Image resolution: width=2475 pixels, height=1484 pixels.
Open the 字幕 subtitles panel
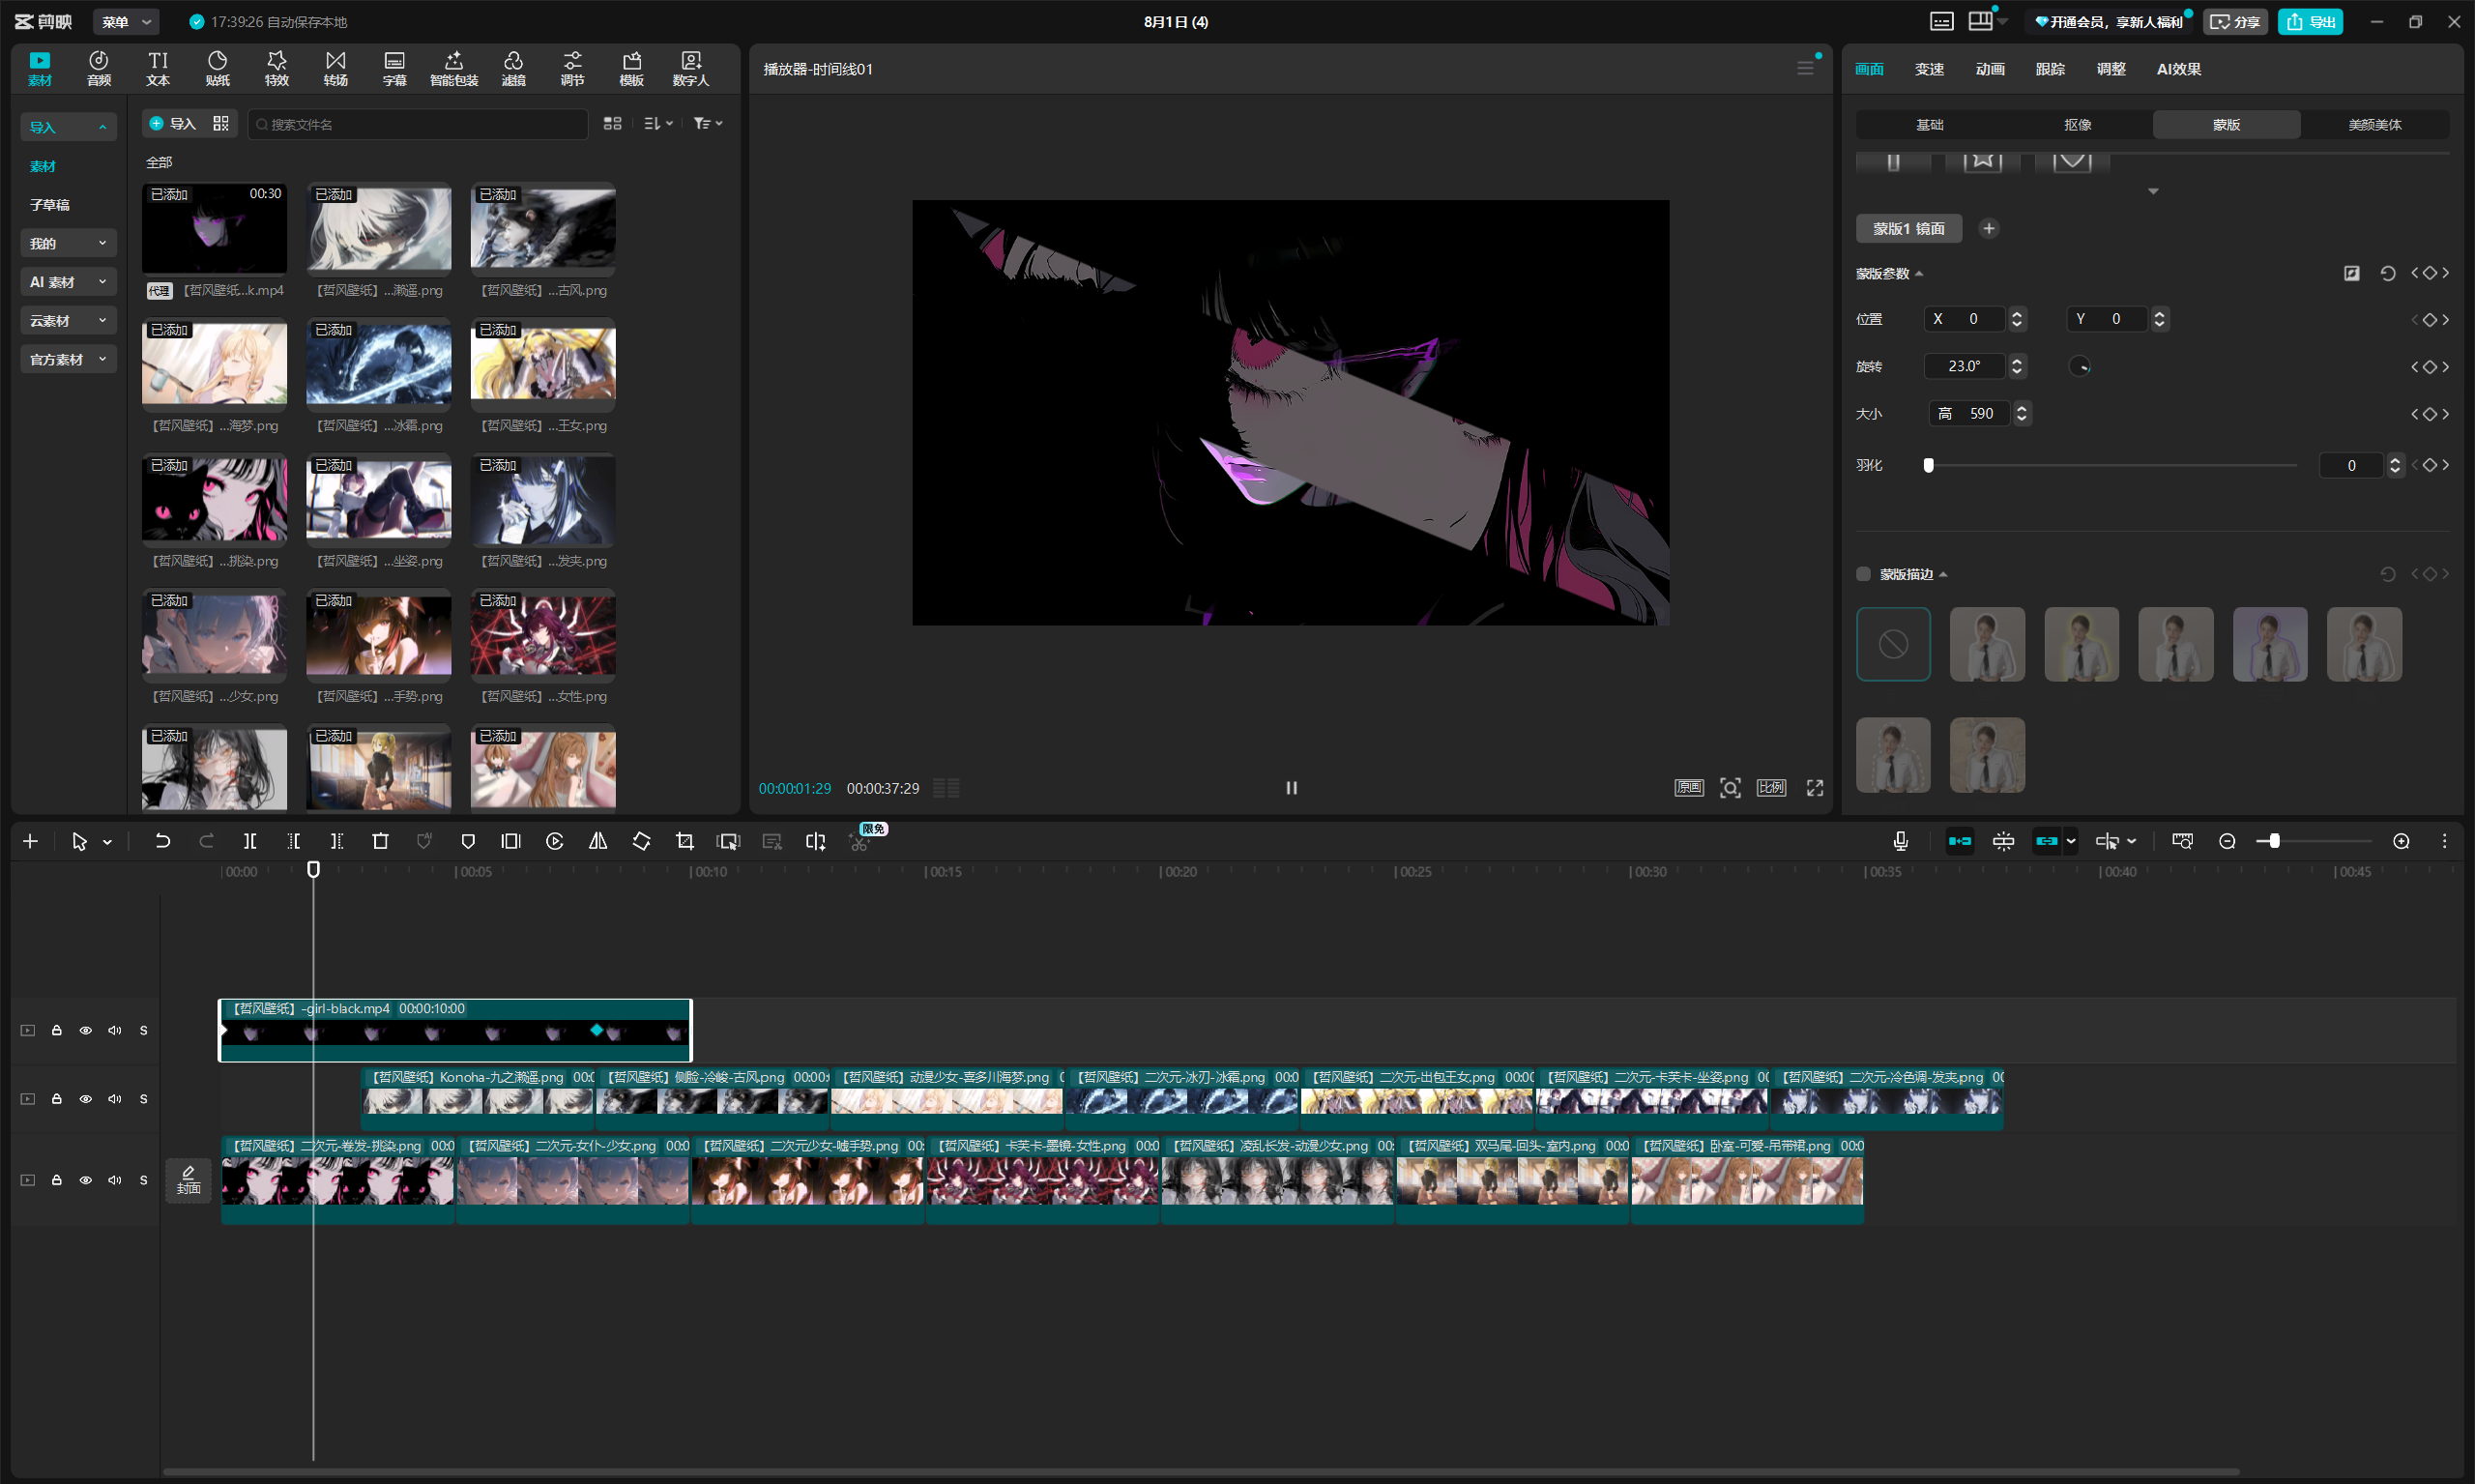395,68
